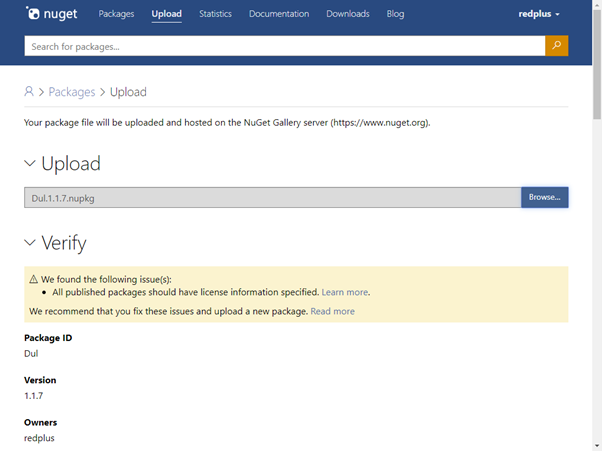Collapse the Verify section chevron

pos(30,243)
